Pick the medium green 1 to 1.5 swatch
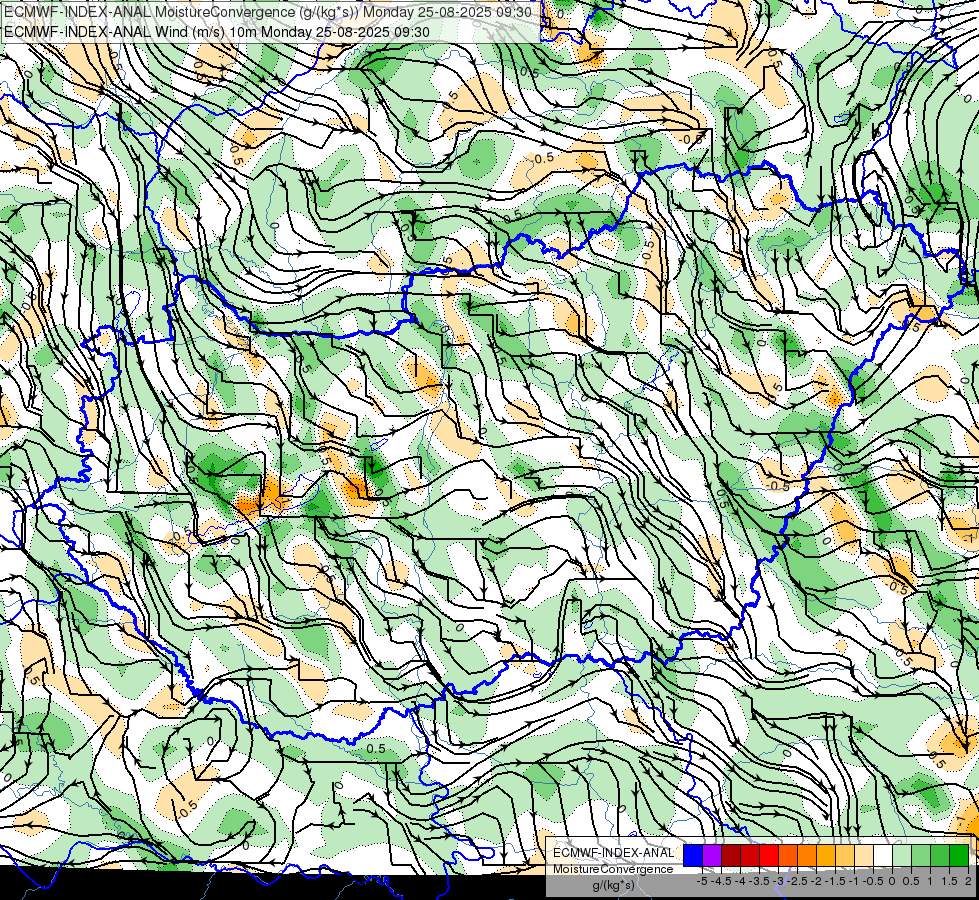The width and height of the screenshot is (979, 900). [x=940, y=856]
